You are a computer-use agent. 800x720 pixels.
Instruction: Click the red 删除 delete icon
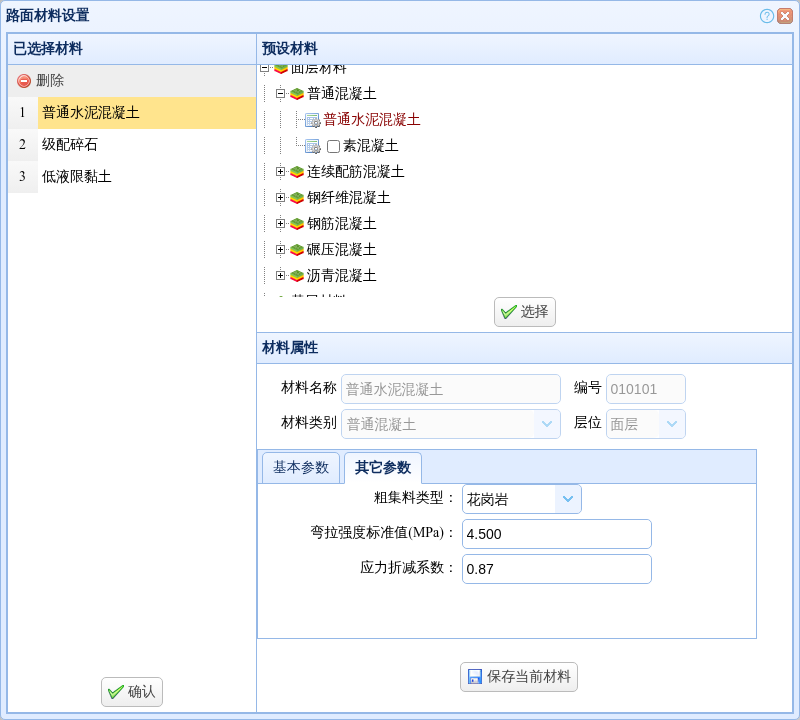23,81
